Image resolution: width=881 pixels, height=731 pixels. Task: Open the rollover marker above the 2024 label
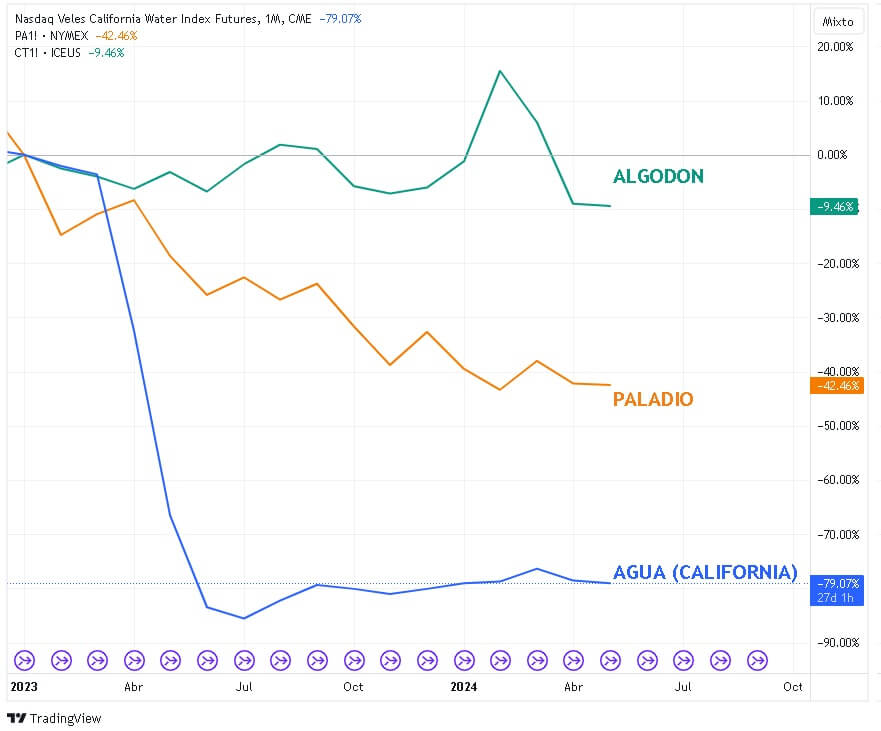[464, 660]
